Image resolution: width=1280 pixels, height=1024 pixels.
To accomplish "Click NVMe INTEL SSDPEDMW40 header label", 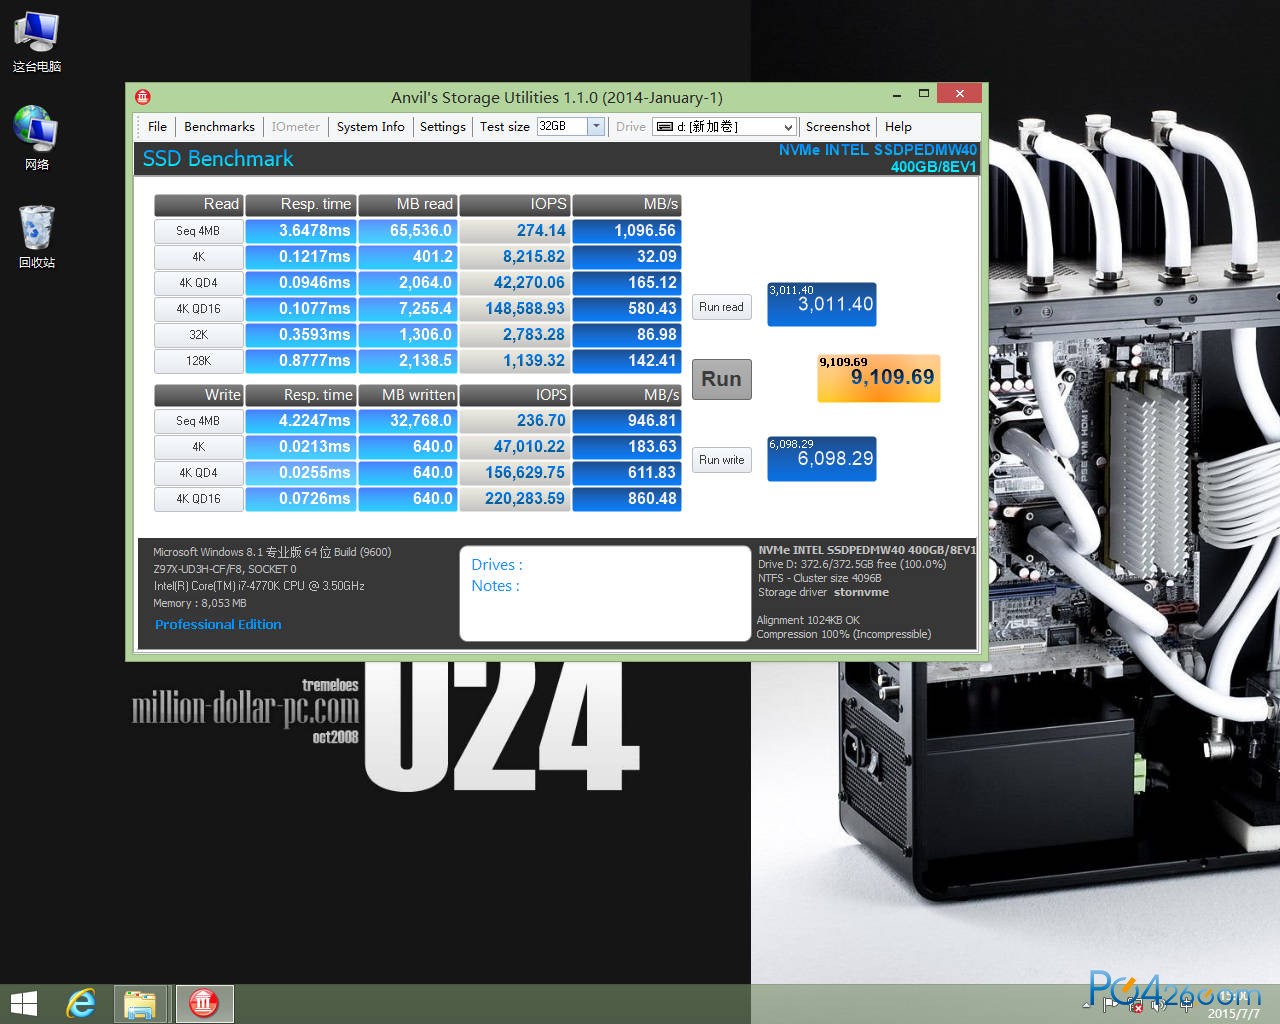I will 878,150.
